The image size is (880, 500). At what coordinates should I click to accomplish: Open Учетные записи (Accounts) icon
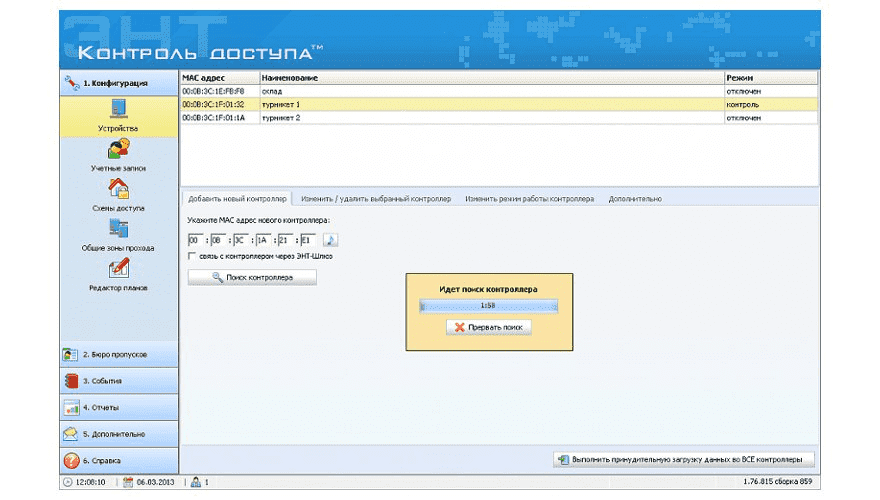coord(118,149)
